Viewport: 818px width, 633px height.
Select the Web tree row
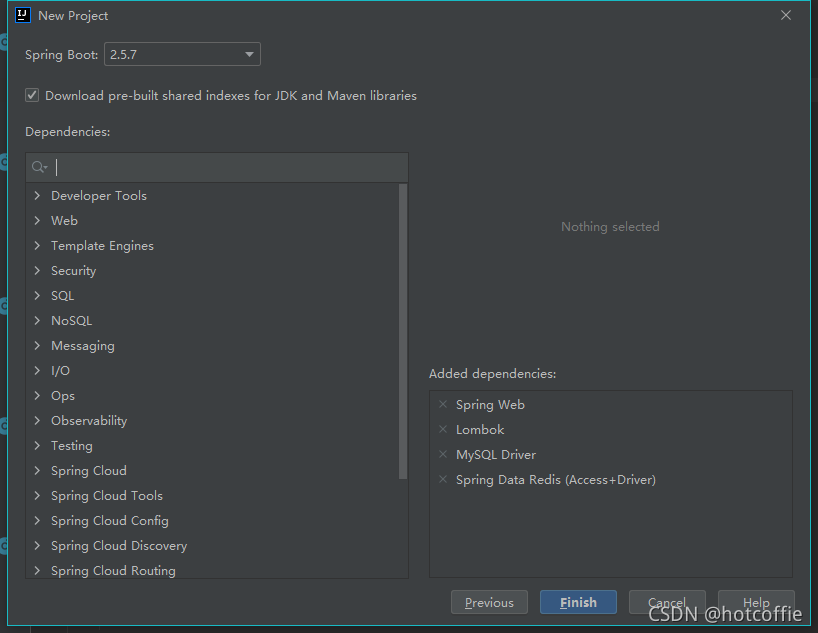pyautogui.click(x=212, y=221)
